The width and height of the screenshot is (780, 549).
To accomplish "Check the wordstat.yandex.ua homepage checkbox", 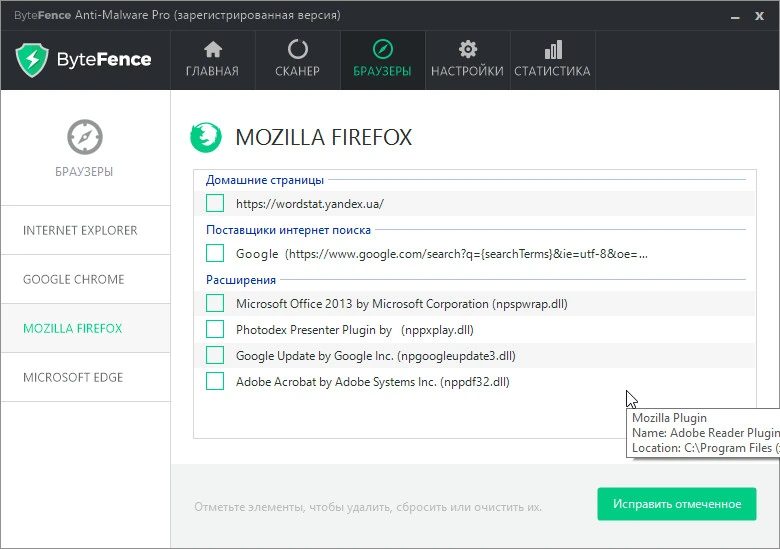I will pyautogui.click(x=215, y=203).
